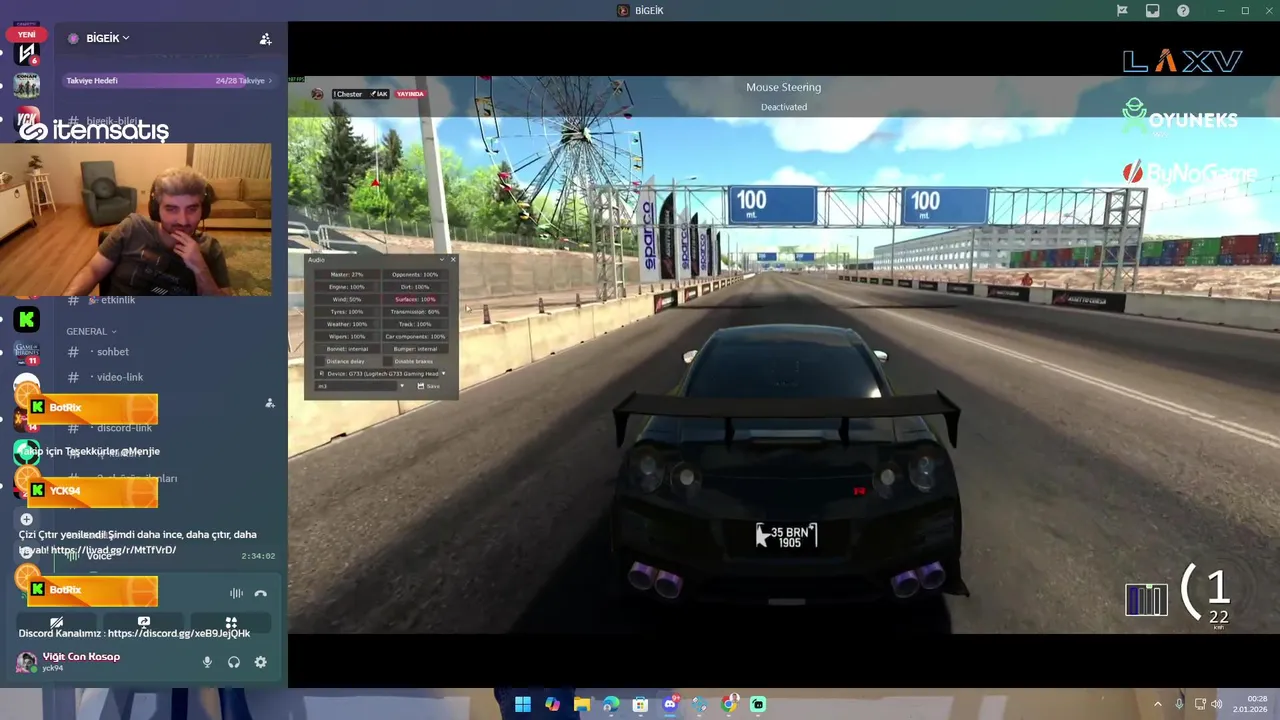The height and width of the screenshot is (720, 1280).
Task: Open Microsoft Edge from taskbar
Action: [x=611, y=704]
